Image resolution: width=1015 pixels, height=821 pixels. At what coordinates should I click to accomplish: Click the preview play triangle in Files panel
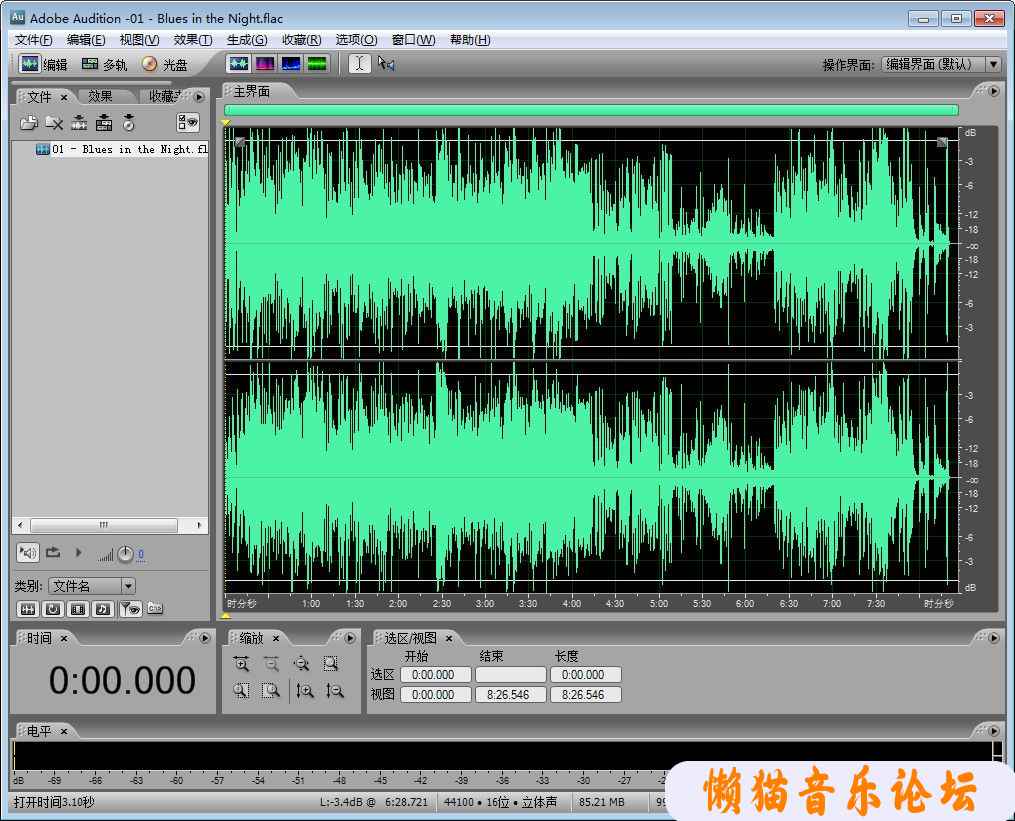(78, 552)
